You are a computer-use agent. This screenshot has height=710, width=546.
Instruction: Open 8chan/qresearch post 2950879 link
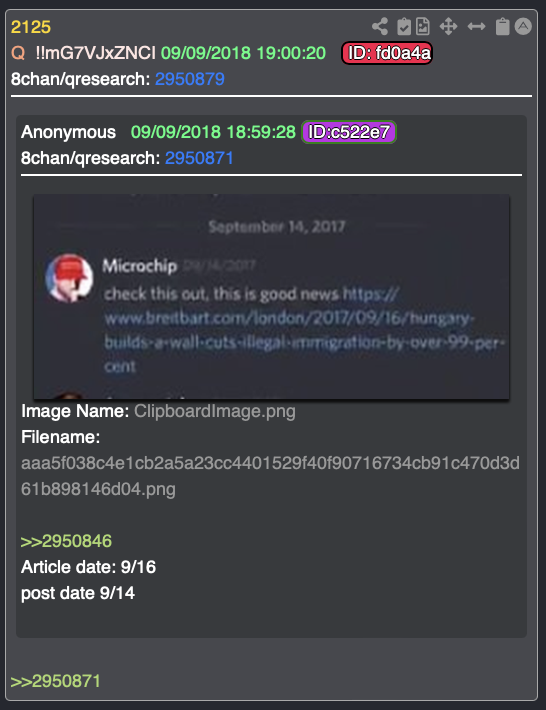[x=190, y=79]
